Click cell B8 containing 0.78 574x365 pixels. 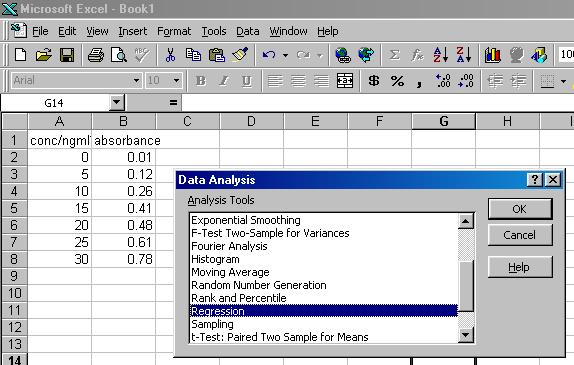[x=124, y=259]
